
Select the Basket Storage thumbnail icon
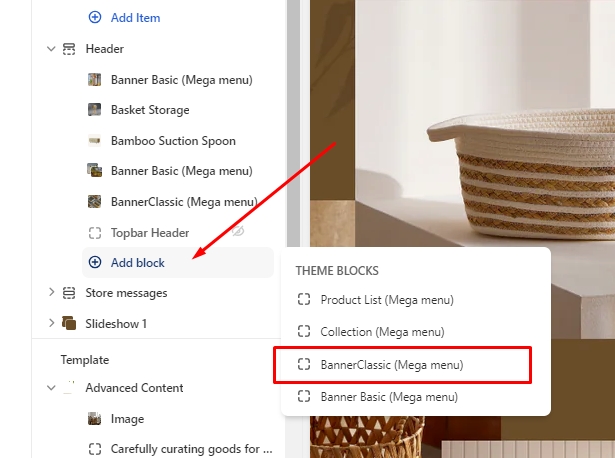coord(95,110)
